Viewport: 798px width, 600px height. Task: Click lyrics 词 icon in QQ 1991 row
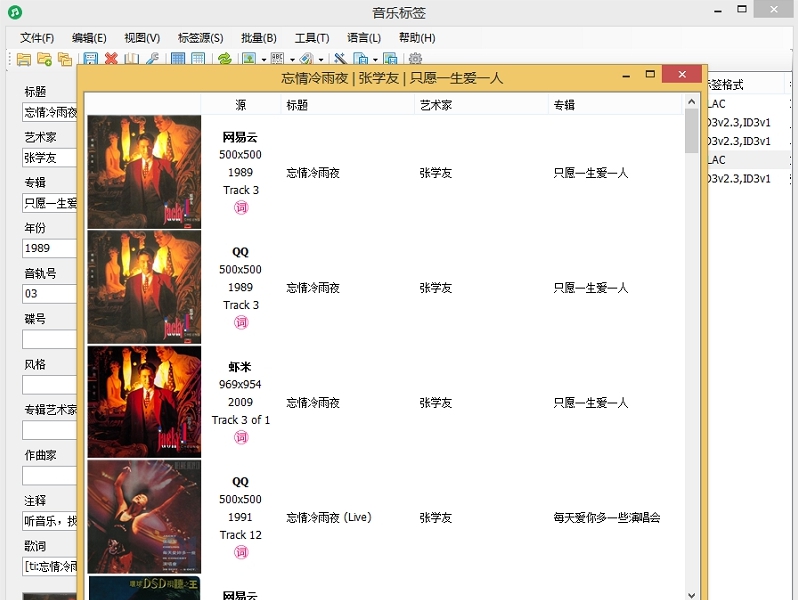tap(241, 552)
